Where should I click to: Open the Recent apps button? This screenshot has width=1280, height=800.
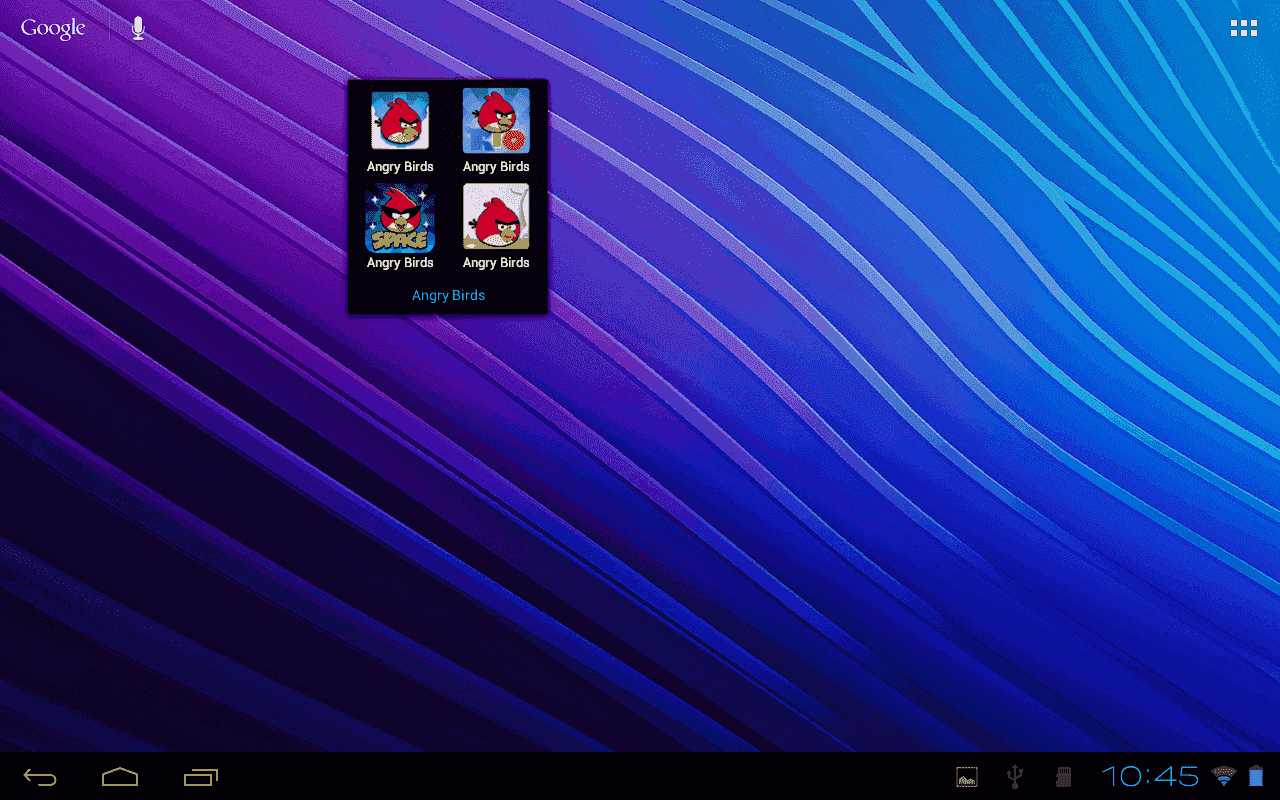pyautogui.click(x=201, y=777)
